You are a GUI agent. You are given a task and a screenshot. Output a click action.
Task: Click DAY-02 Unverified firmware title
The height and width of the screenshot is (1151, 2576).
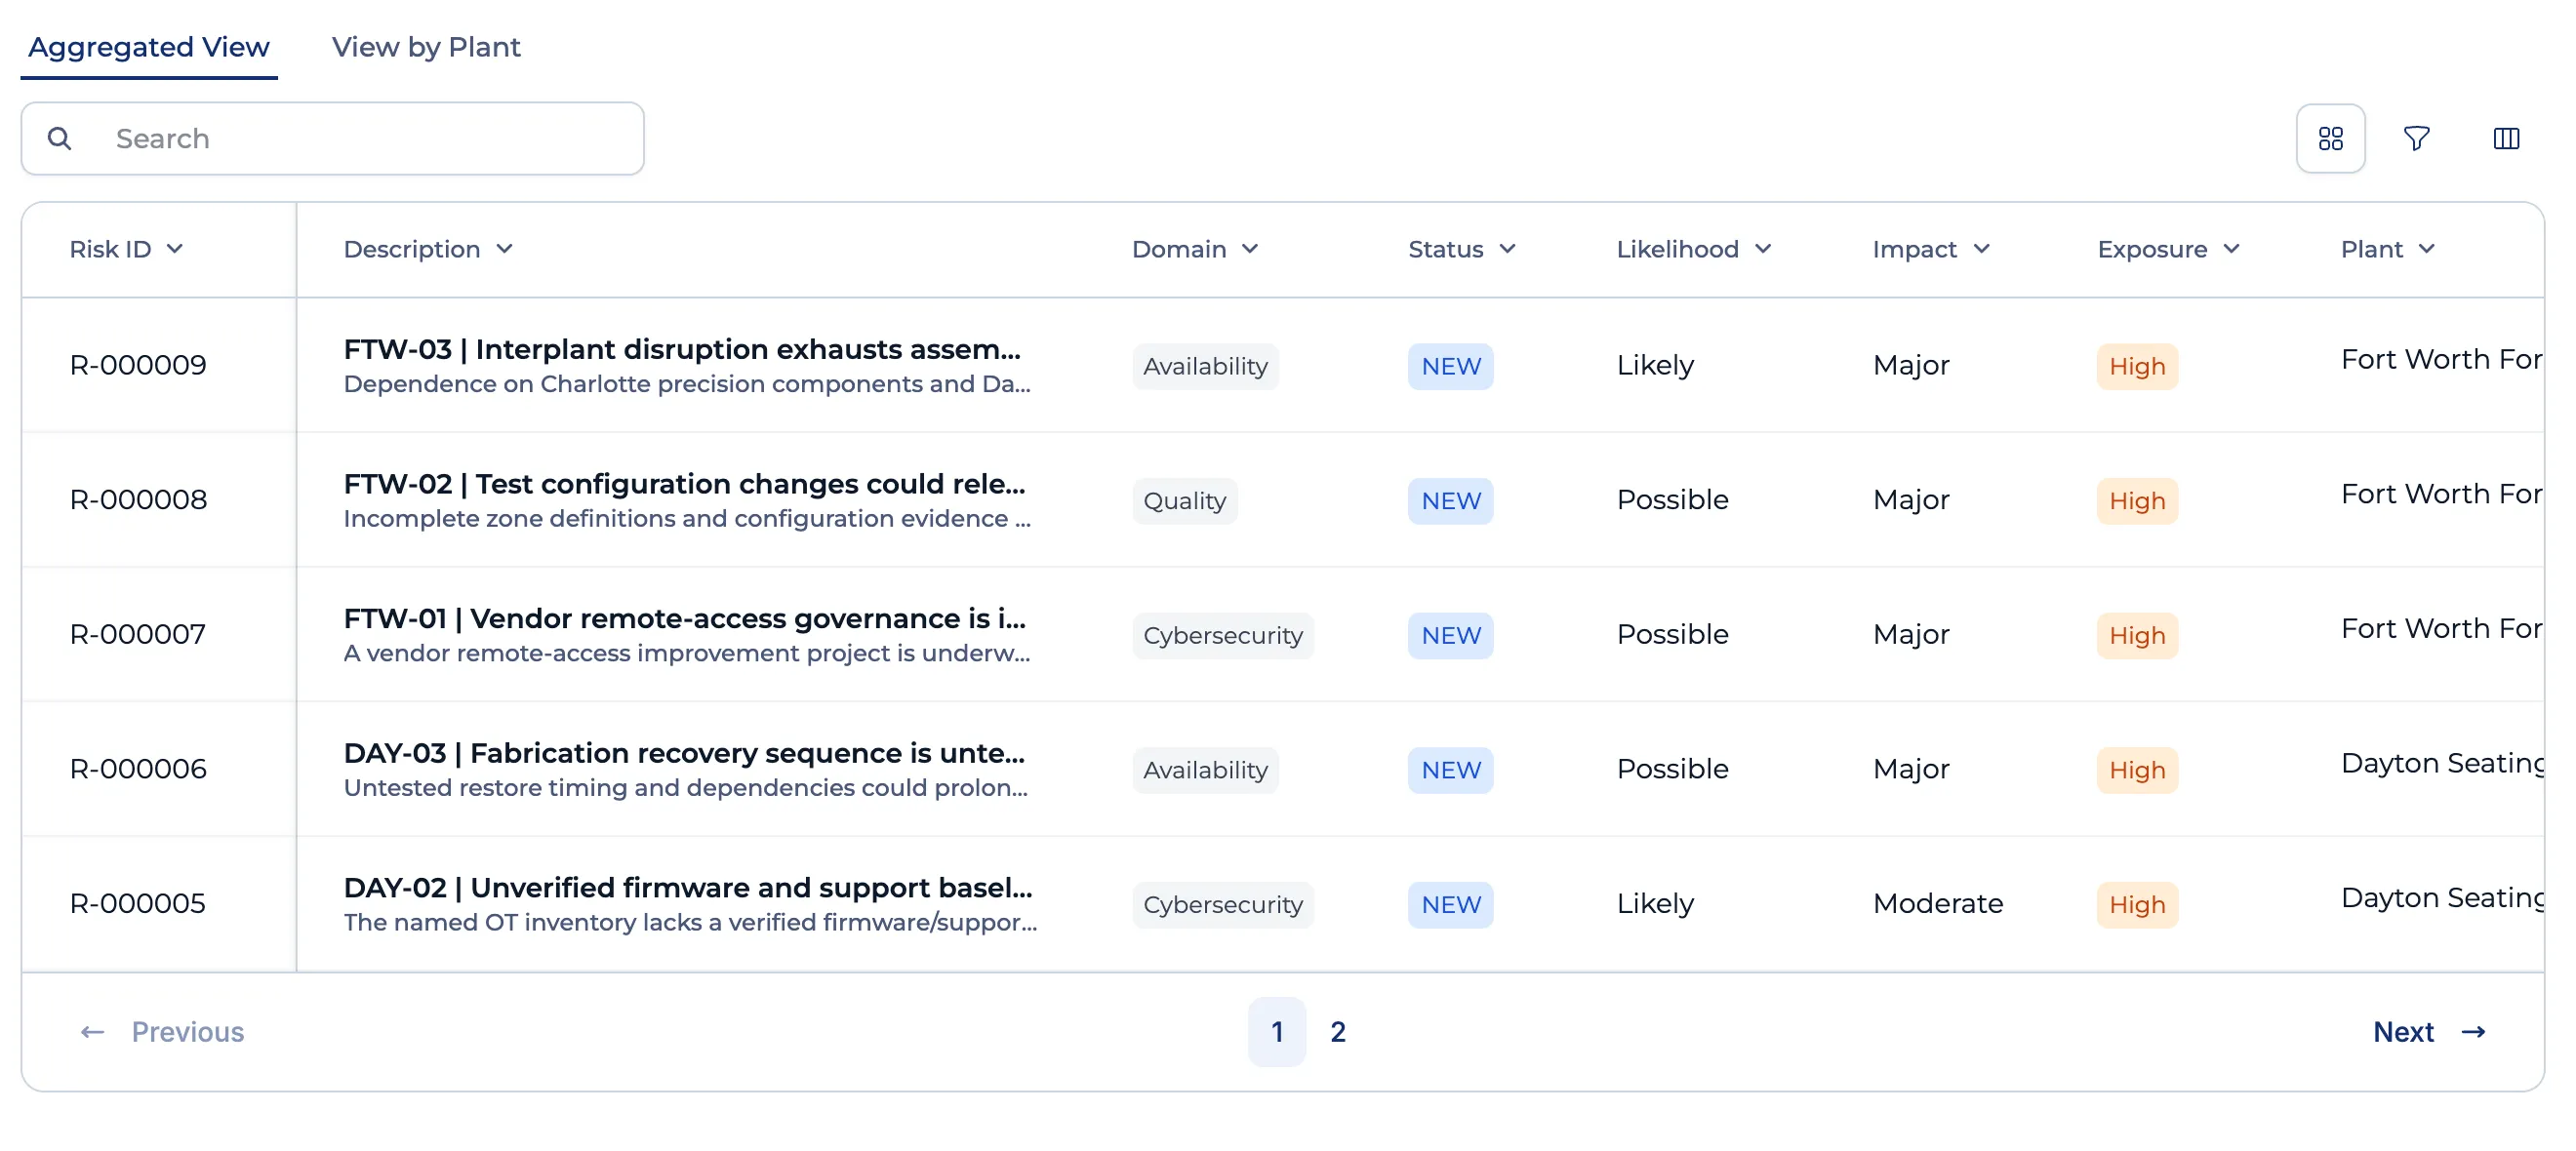coord(688,887)
